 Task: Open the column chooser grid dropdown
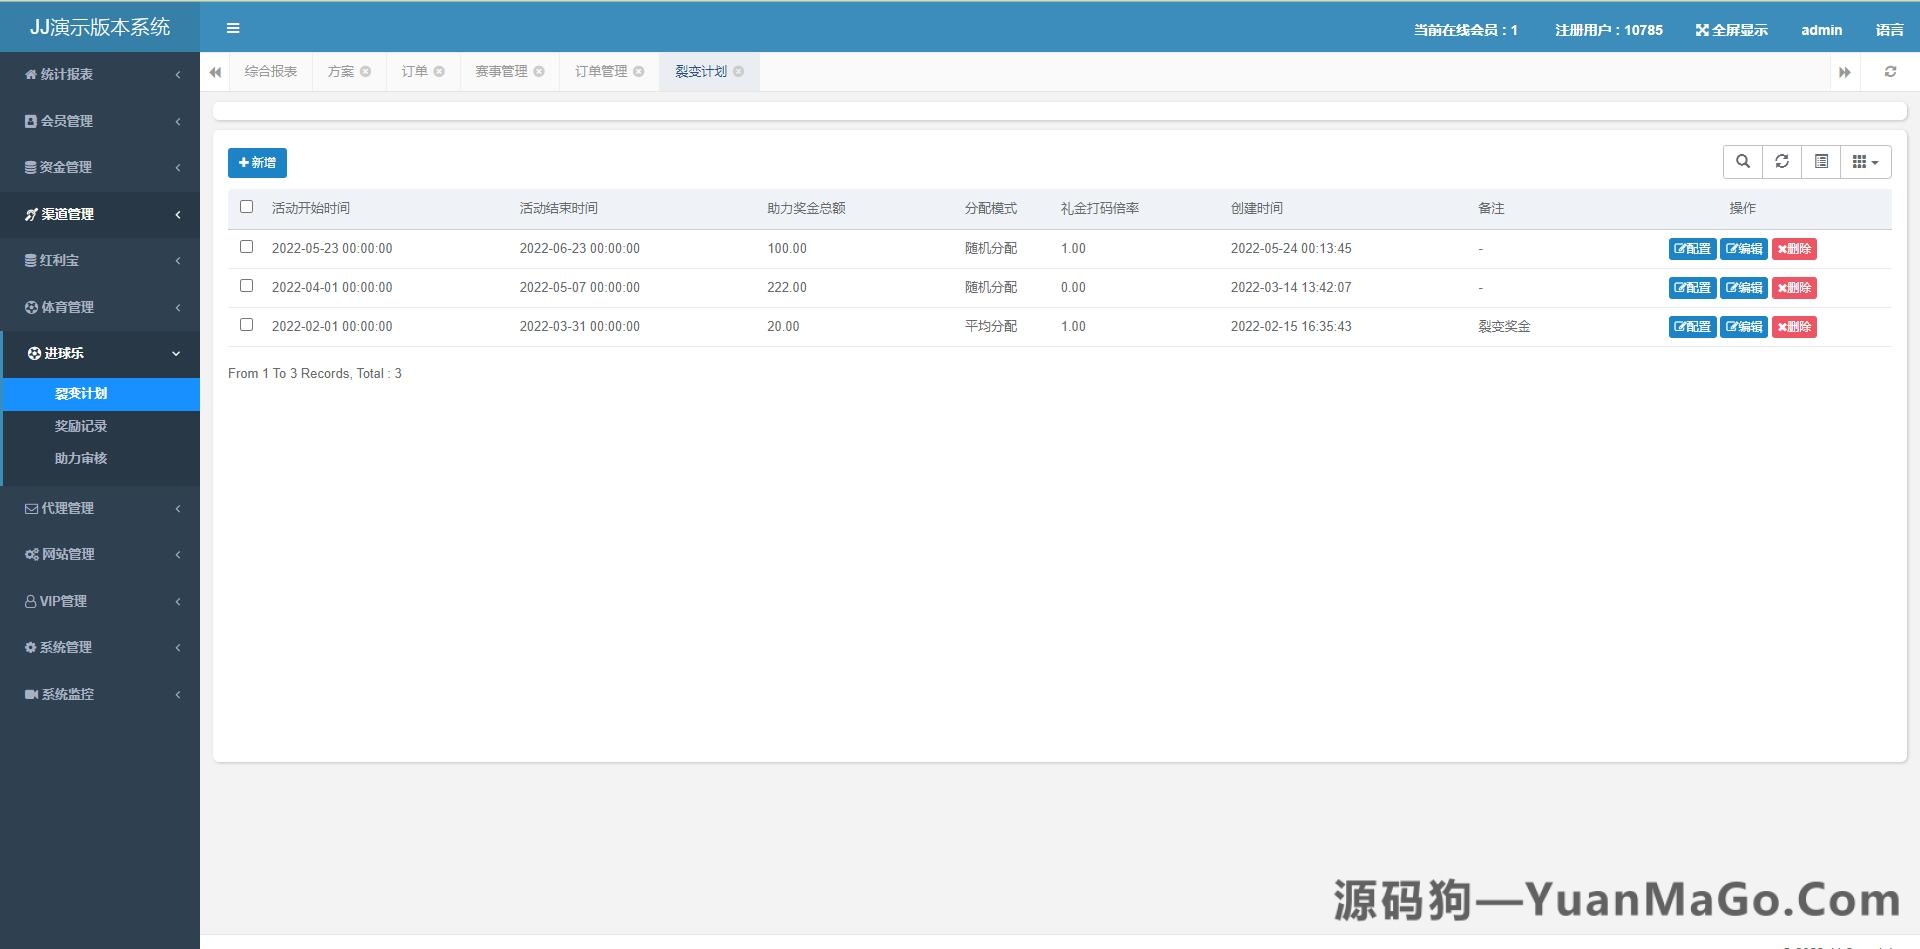[x=1865, y=161]
